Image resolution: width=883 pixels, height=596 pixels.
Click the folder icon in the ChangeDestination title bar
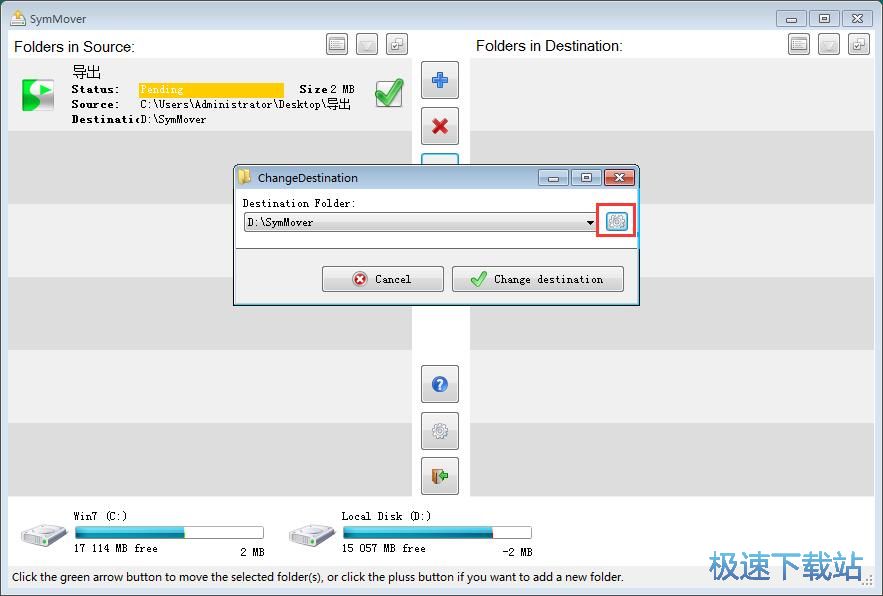pyautogui.click(x=244, y=177)
